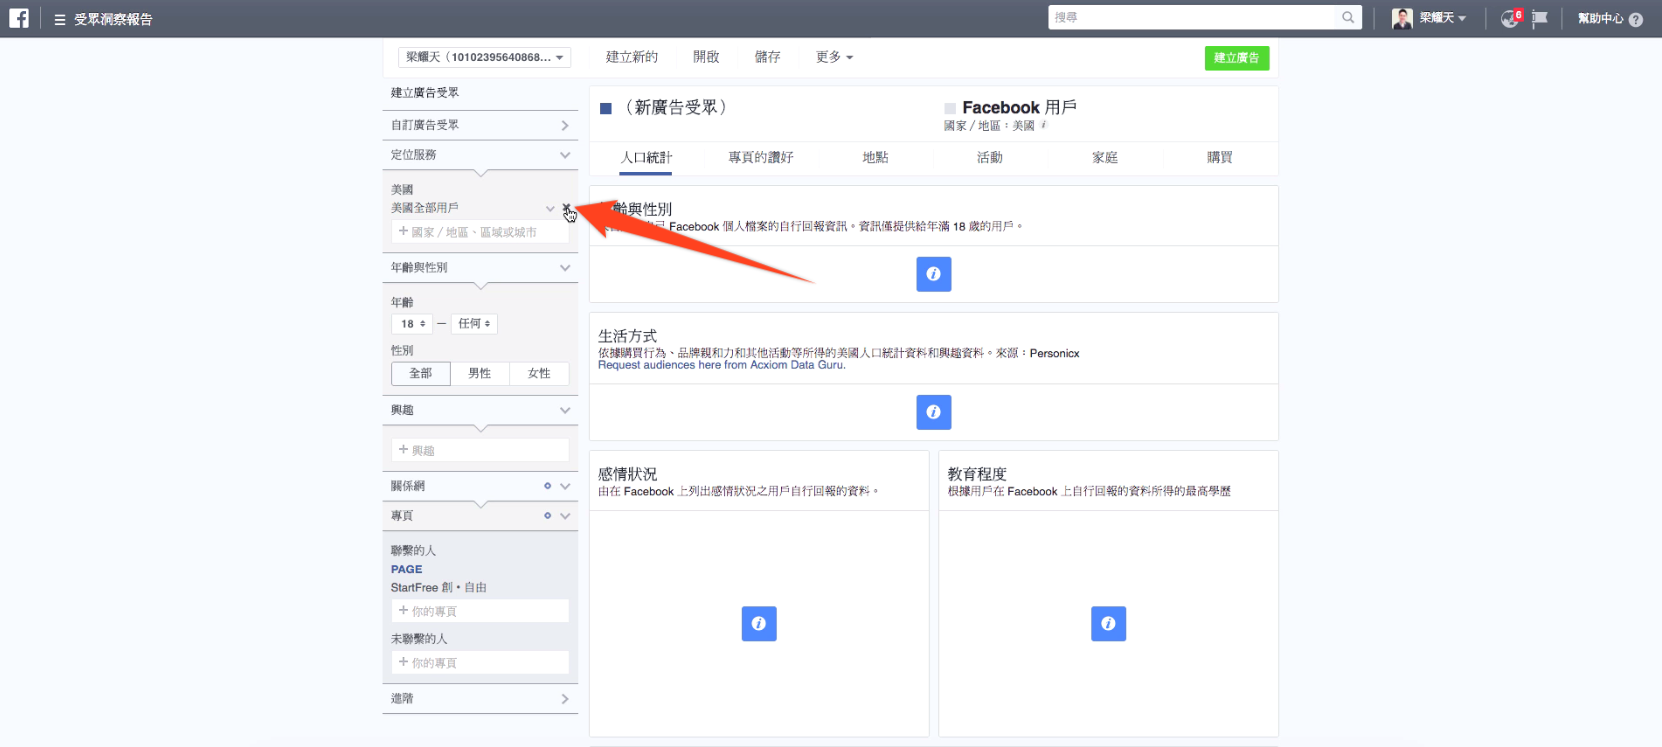Open the ad account dropdown 梁耀天 (10102395640868…
Viewport: 1662px width, 747px height.
point(484,57)
